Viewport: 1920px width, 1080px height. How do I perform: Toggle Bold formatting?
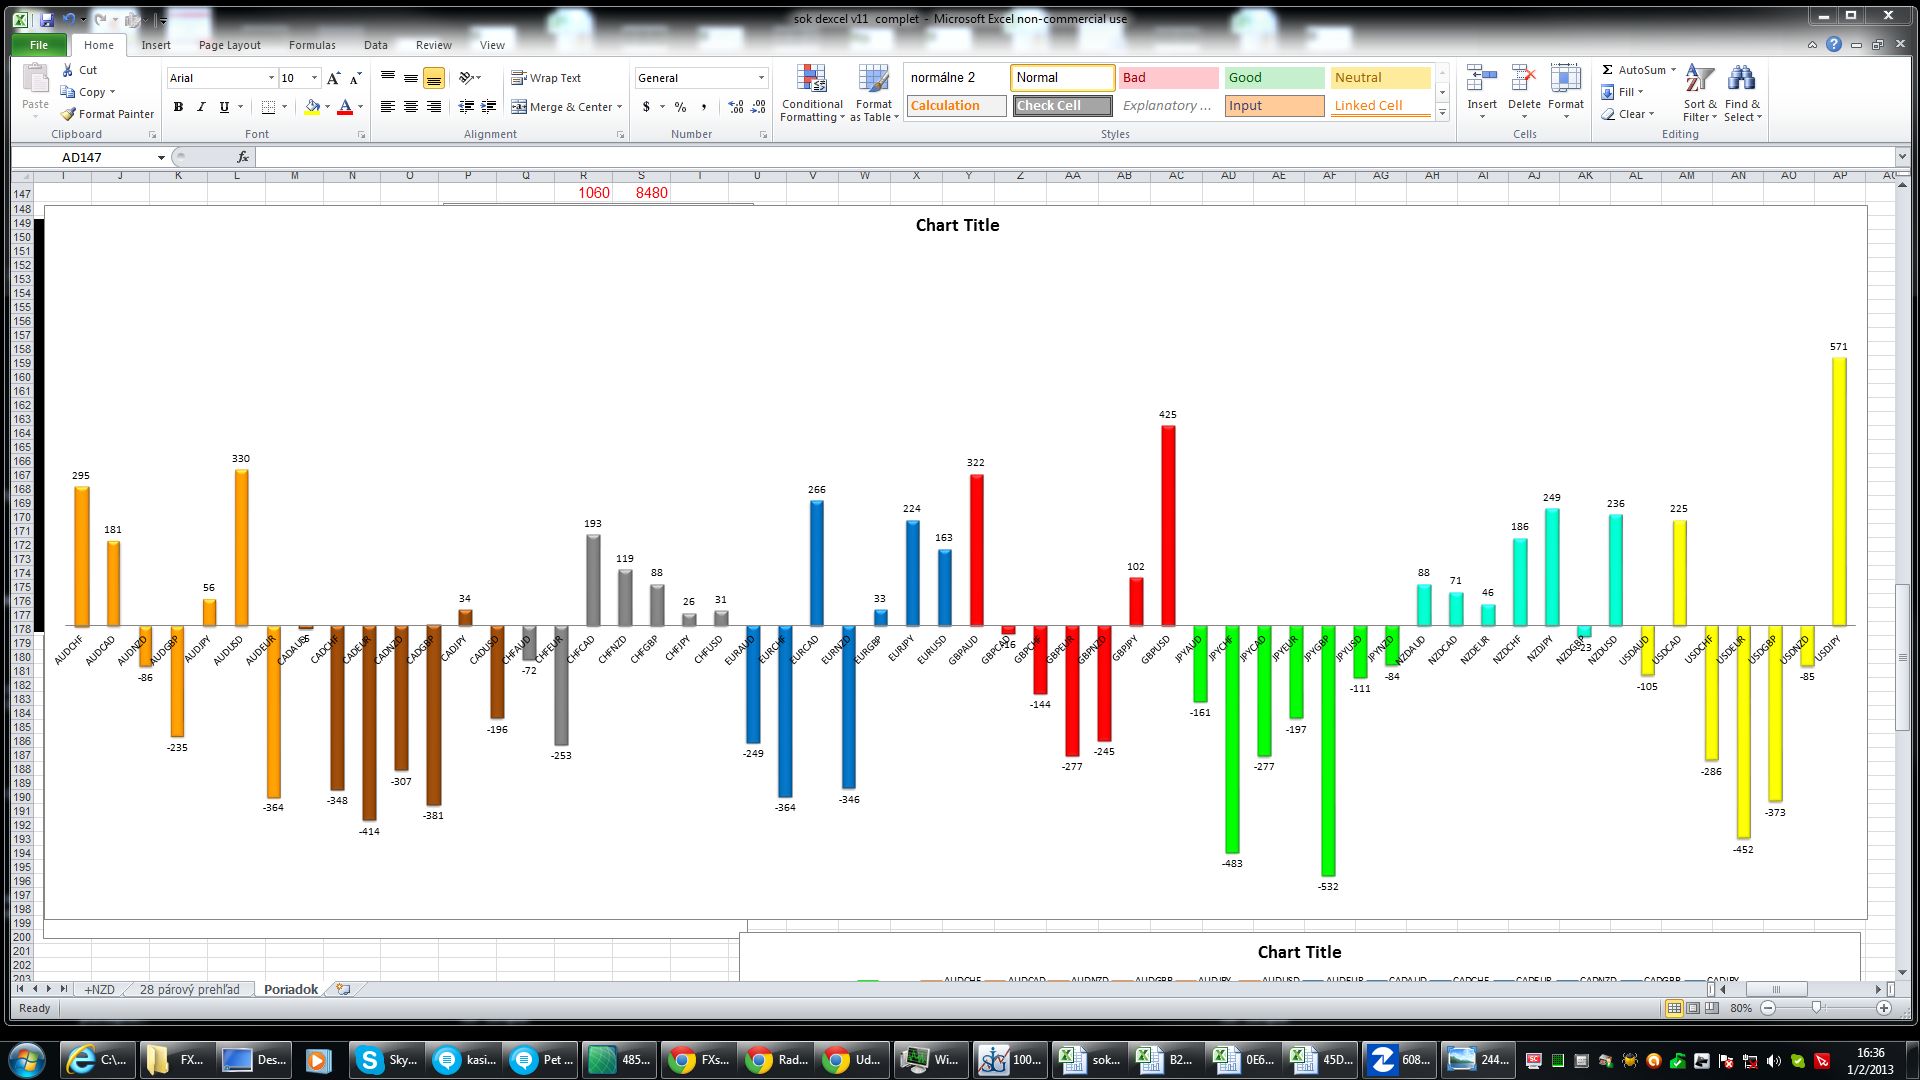178,107
